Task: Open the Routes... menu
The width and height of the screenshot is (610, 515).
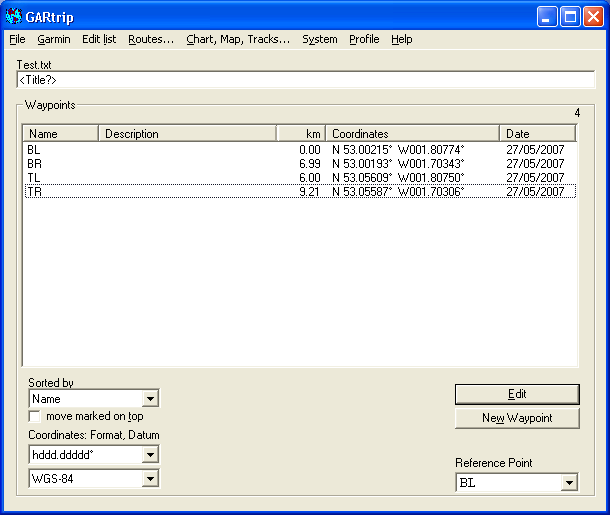Action: [x=151, y=39]
